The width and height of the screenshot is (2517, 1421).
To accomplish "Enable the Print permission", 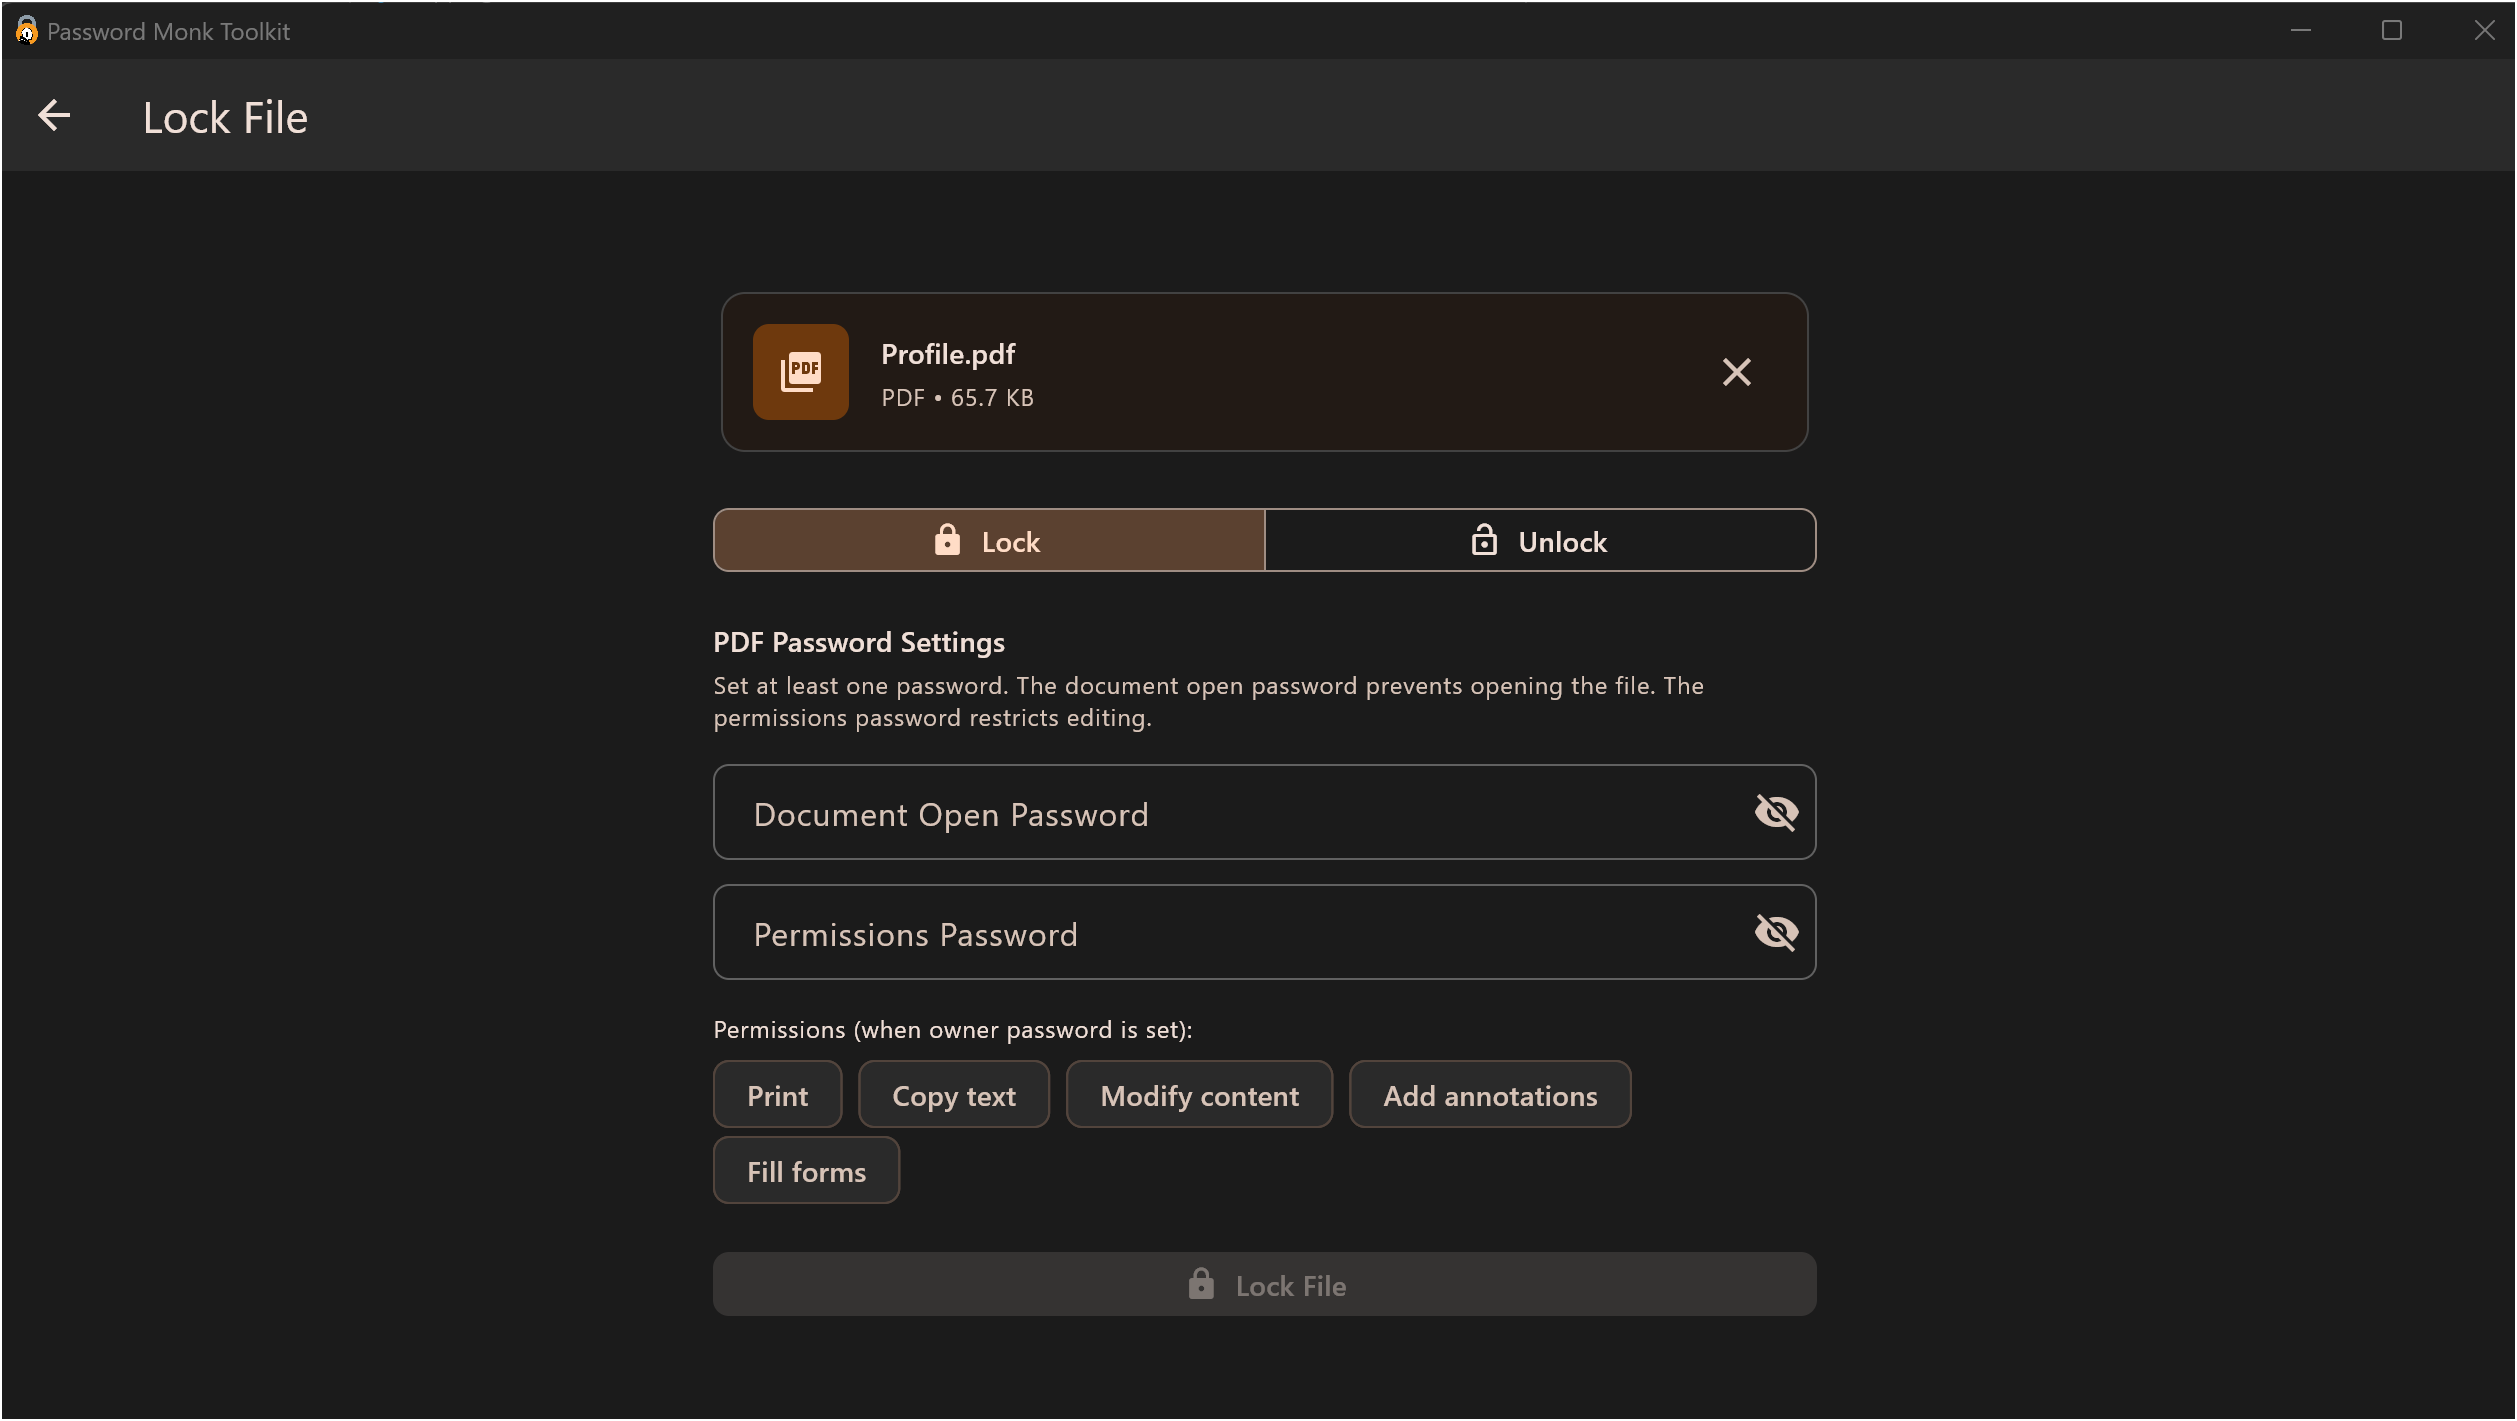I will point(777,1094).
